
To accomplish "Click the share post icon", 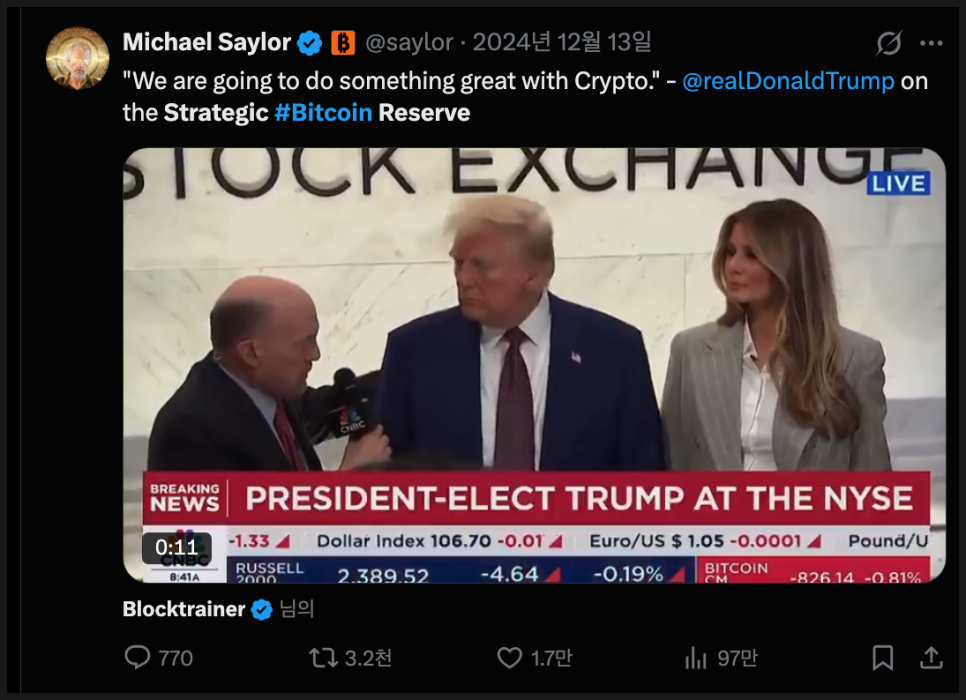I will click(931, 657).
